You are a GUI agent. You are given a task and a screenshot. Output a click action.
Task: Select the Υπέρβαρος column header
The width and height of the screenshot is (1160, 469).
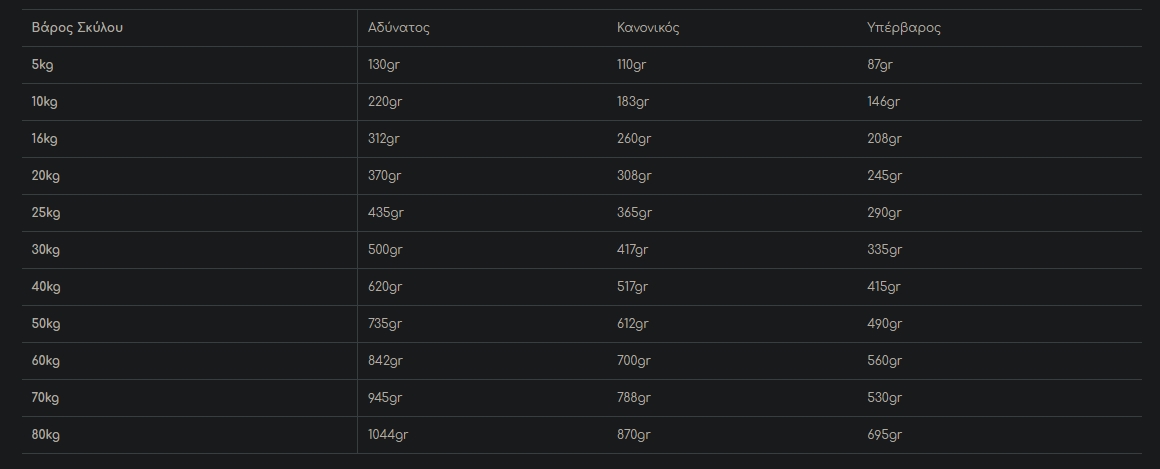[x=904, y=28]
